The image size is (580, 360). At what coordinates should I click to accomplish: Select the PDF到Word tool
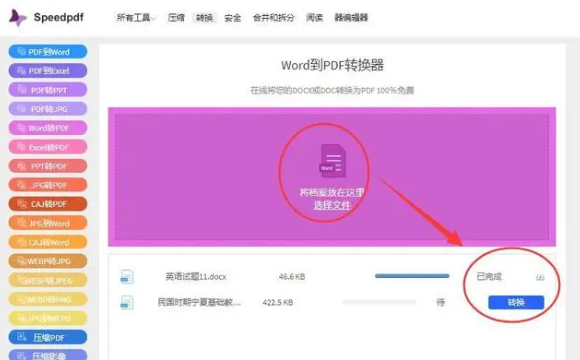pyautogui.click(x=48, y=52)
